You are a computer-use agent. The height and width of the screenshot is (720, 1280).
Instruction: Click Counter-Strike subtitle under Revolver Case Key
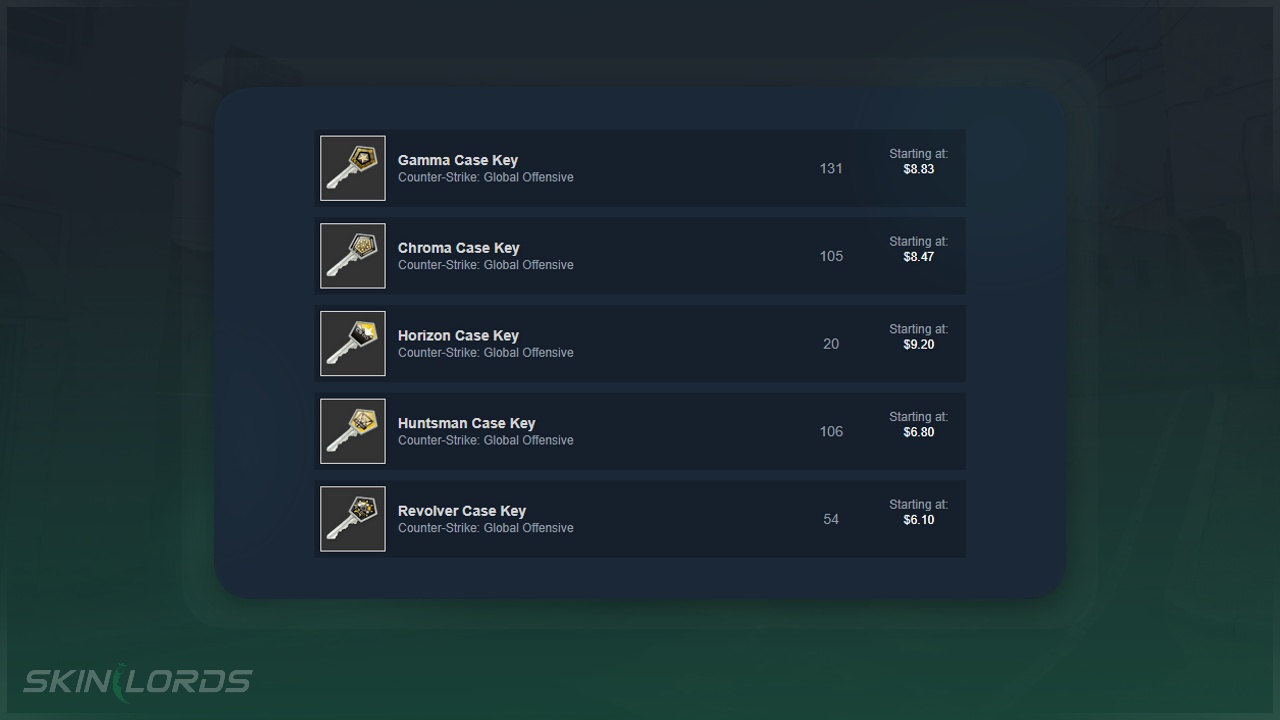point(486,528)
